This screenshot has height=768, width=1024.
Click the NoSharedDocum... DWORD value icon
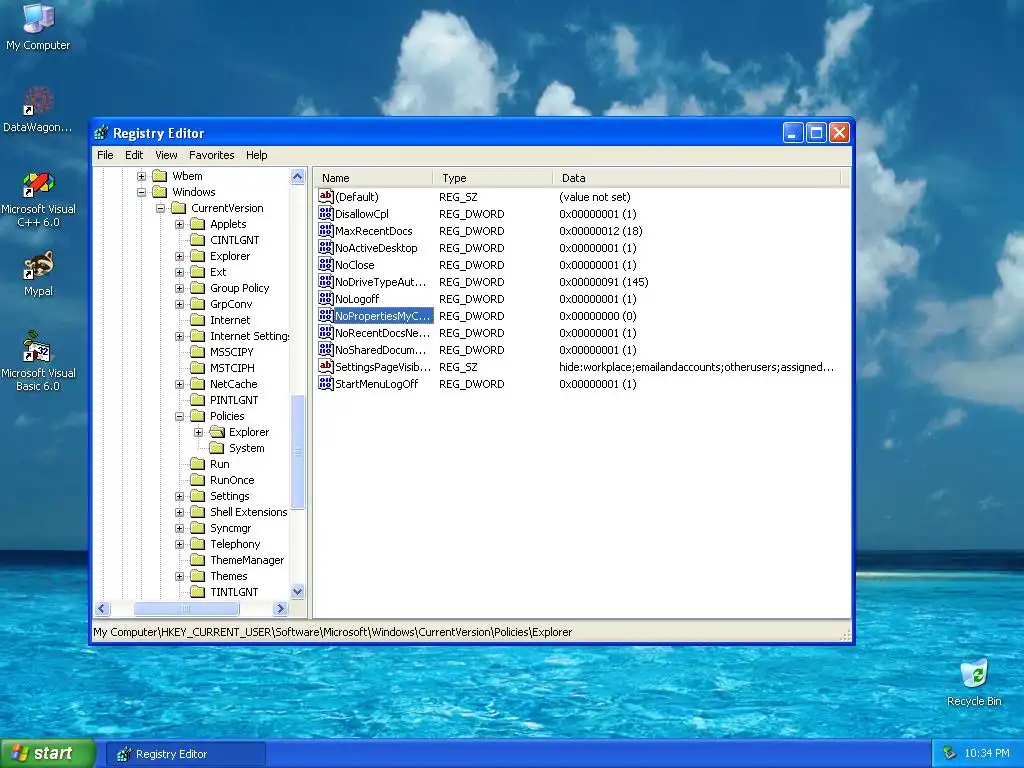pos(326,349)
